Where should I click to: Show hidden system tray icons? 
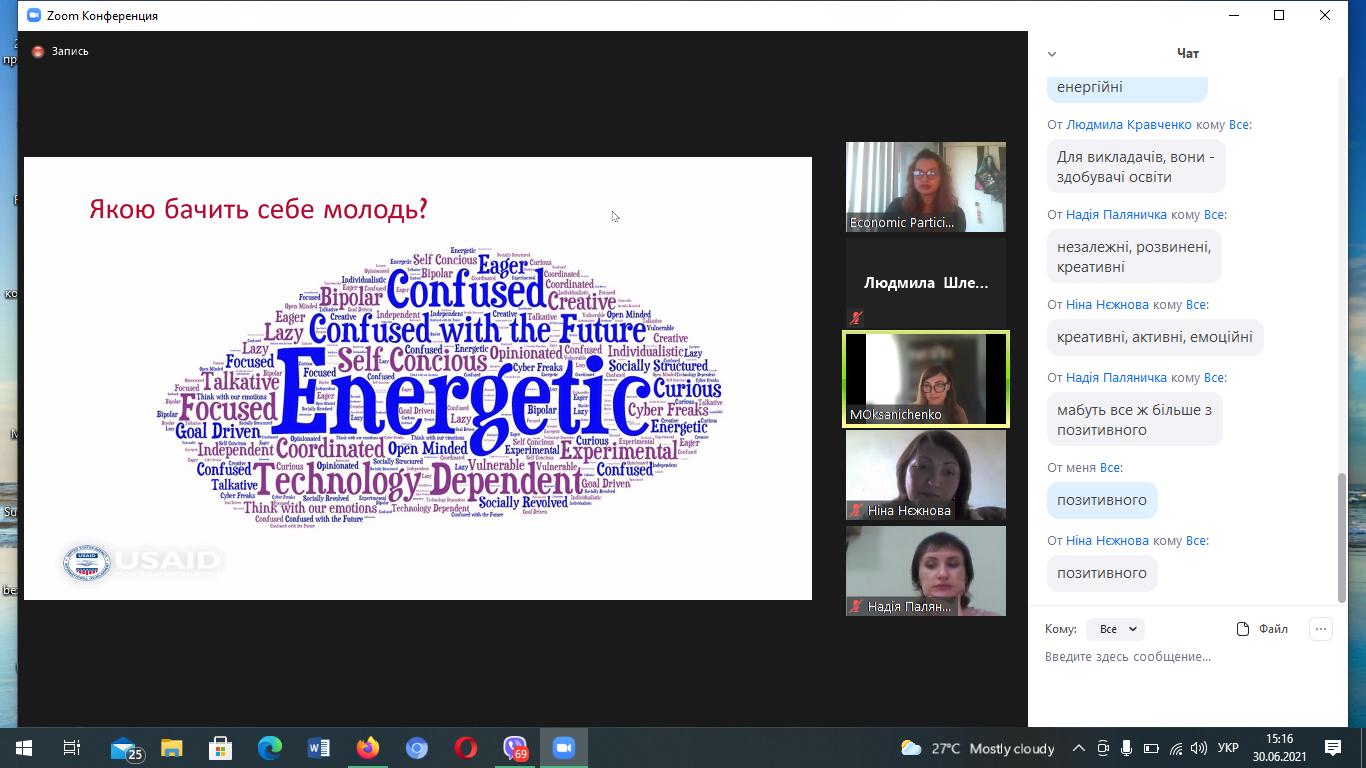1078,748
